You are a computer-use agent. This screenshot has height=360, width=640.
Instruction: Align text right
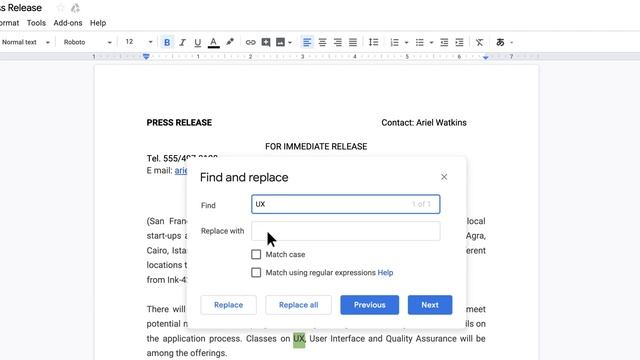(x=338, y=42)
